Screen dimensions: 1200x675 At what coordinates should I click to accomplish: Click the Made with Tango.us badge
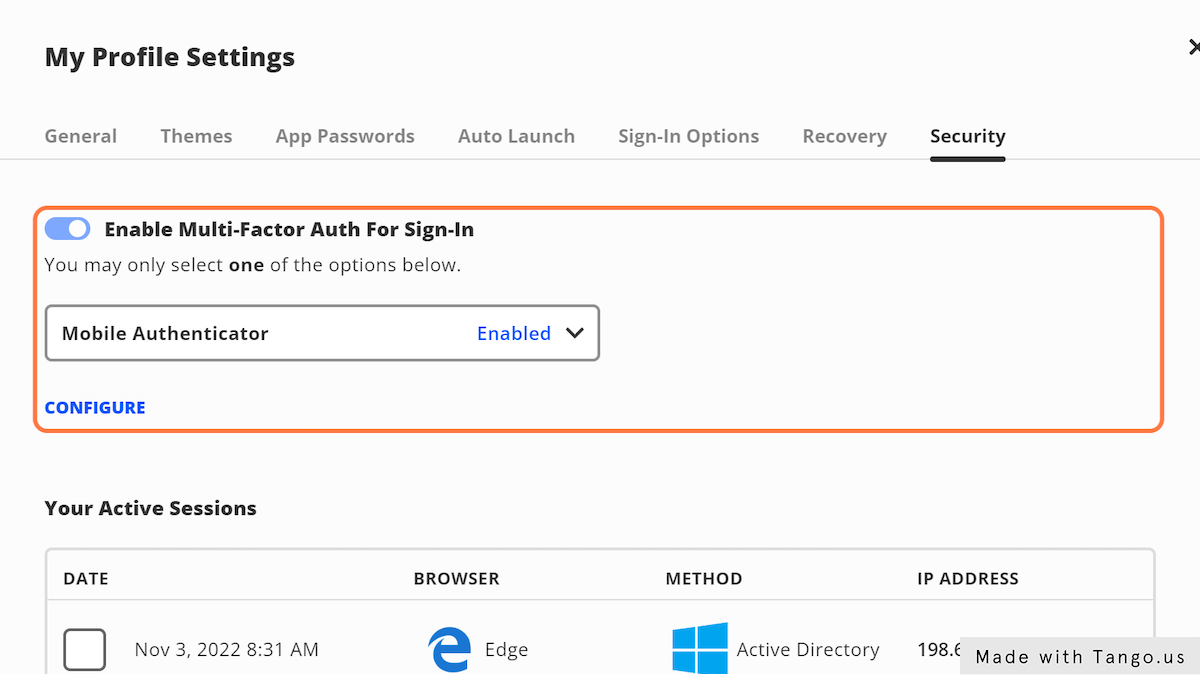point(1080,657)
